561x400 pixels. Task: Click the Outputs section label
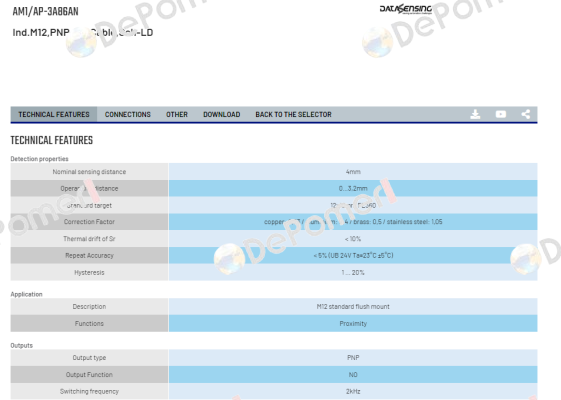pyautogui.click(x=21, y=345)
